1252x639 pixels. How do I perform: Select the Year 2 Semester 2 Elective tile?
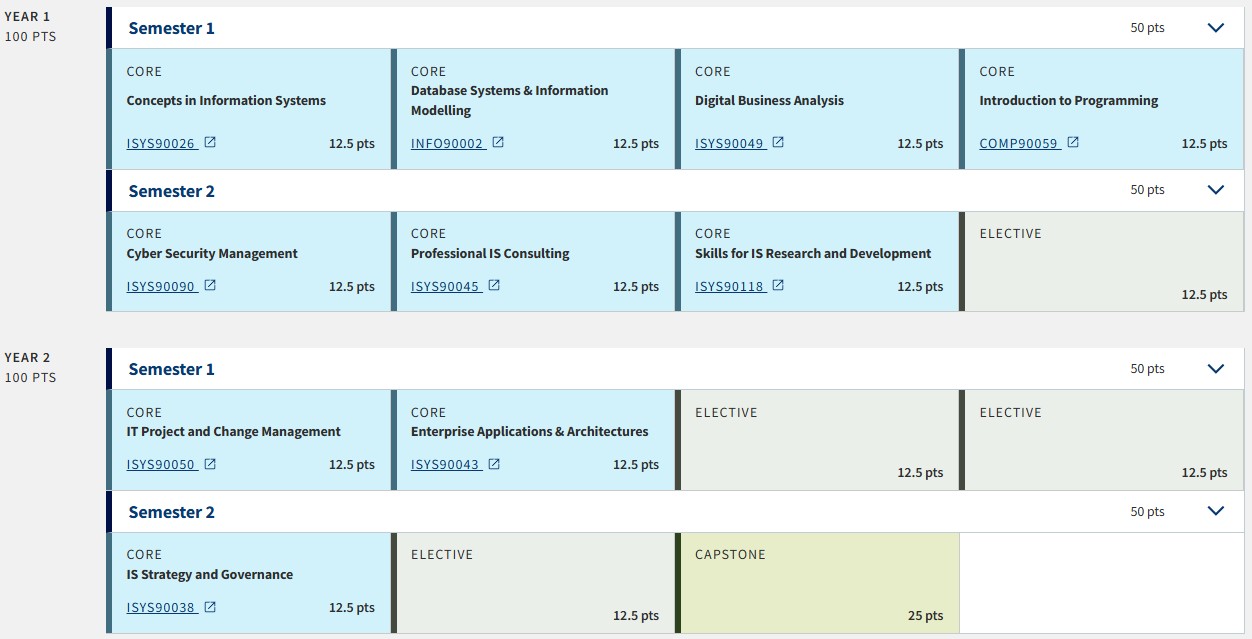[534, 583]
